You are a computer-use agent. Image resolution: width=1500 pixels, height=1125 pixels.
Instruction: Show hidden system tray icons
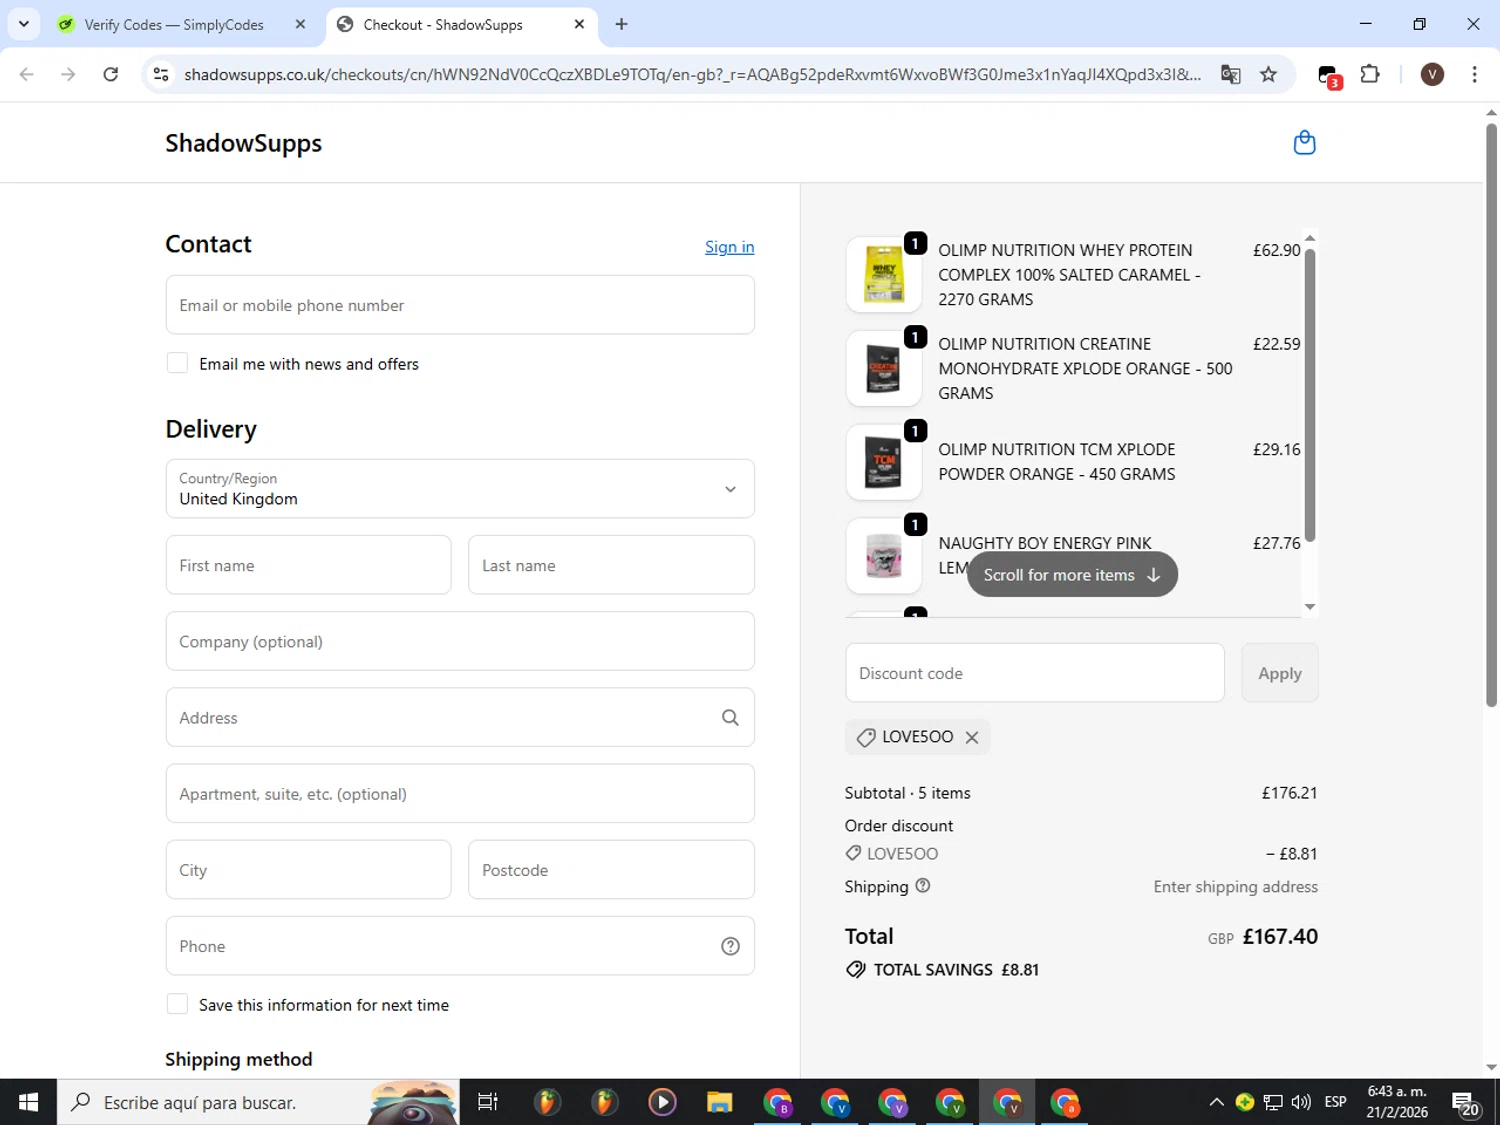pyautogui.click(x=1216, y=1102)
